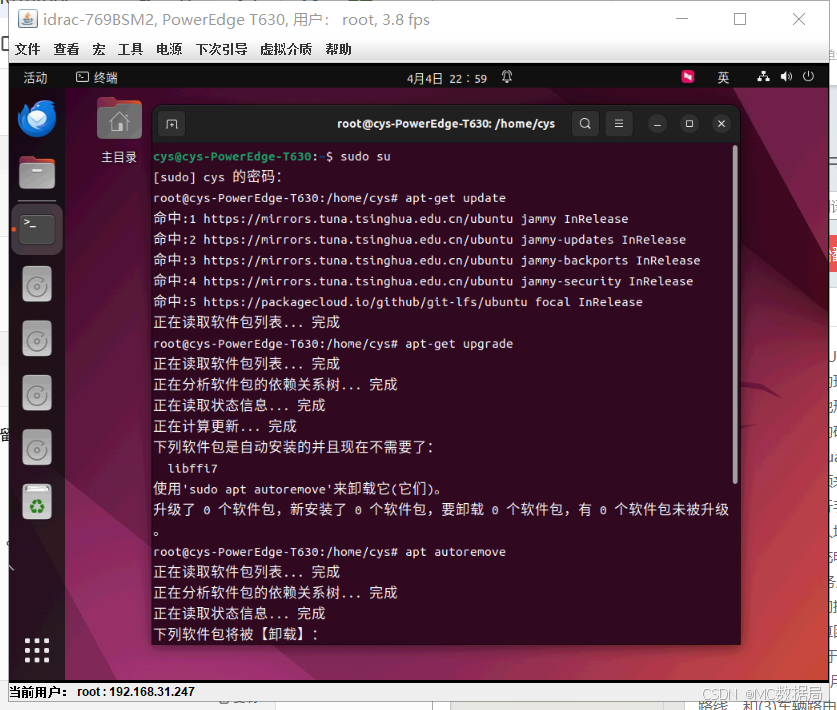Image resolution: width=837 pixels, height=710 pixels.
Task: Minimize the Ubuntu terminal window
Action: [x=657, y=124]
